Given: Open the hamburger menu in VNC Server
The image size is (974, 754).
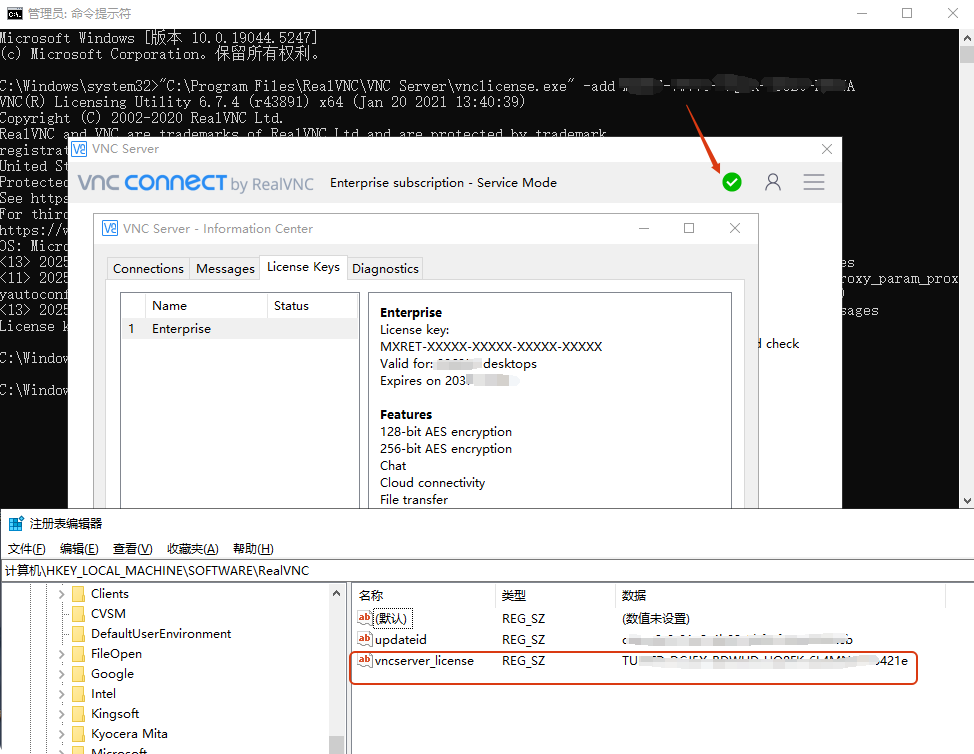Looking at the screenshot, I should pos(814,182).
